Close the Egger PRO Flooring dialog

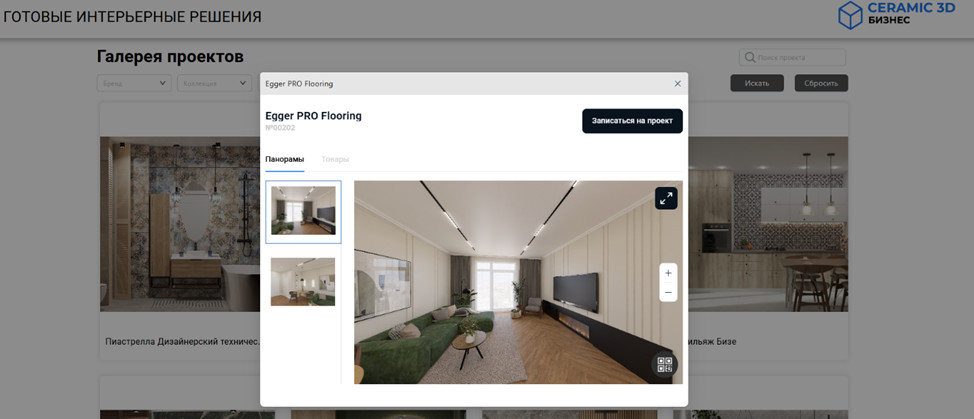point(678,84)
